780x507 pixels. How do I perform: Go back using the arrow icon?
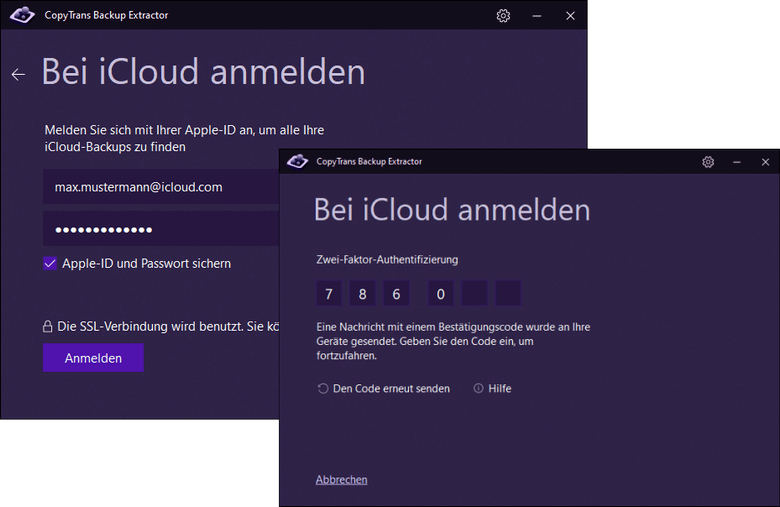(18, 75)
